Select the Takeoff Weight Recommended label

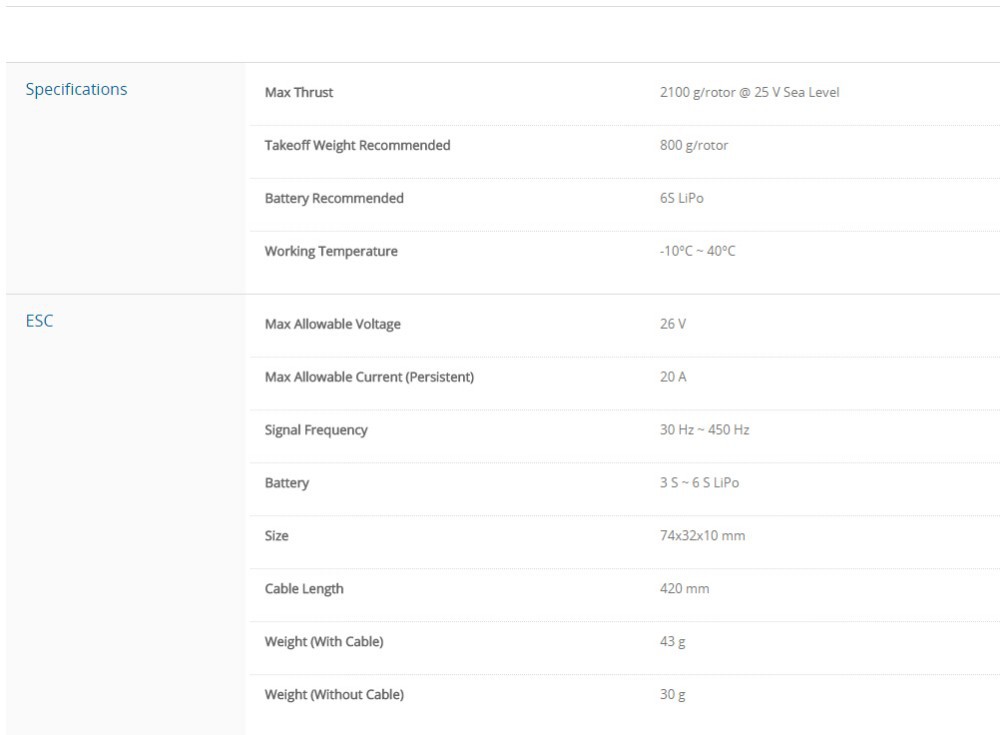357,146
